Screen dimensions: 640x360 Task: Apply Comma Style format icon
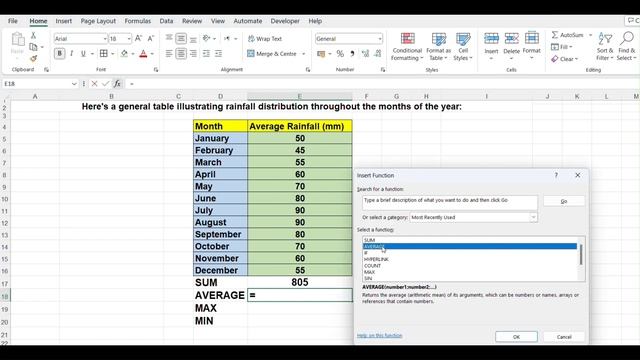[x=352, y=53]
